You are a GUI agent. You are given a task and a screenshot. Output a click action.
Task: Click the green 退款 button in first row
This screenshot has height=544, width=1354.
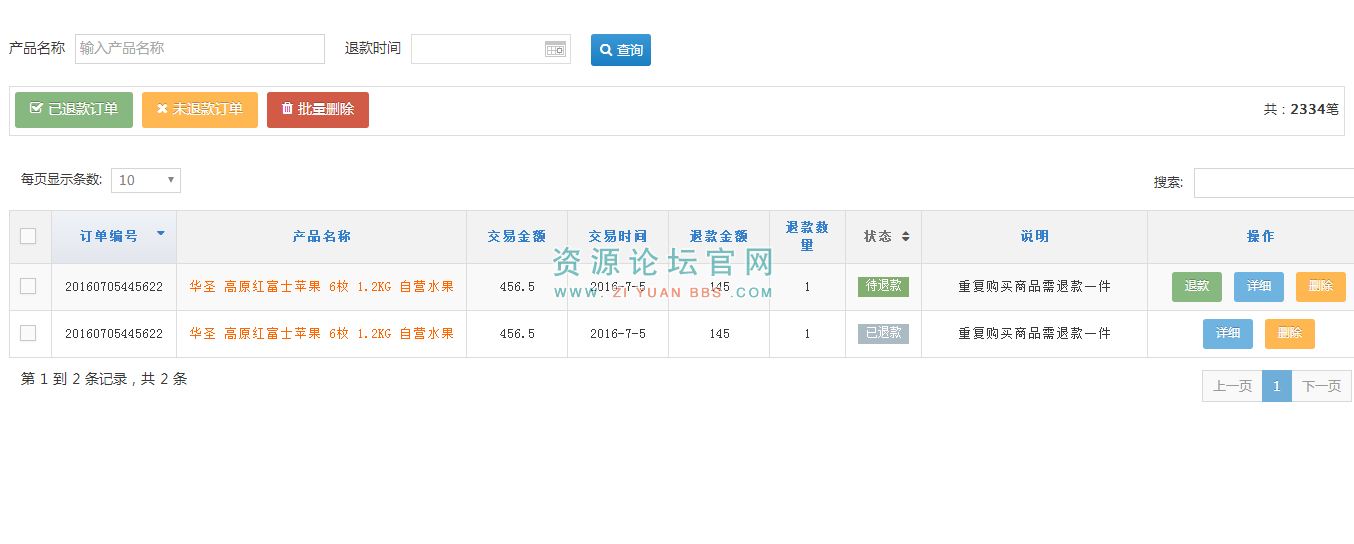(1197, 287)
